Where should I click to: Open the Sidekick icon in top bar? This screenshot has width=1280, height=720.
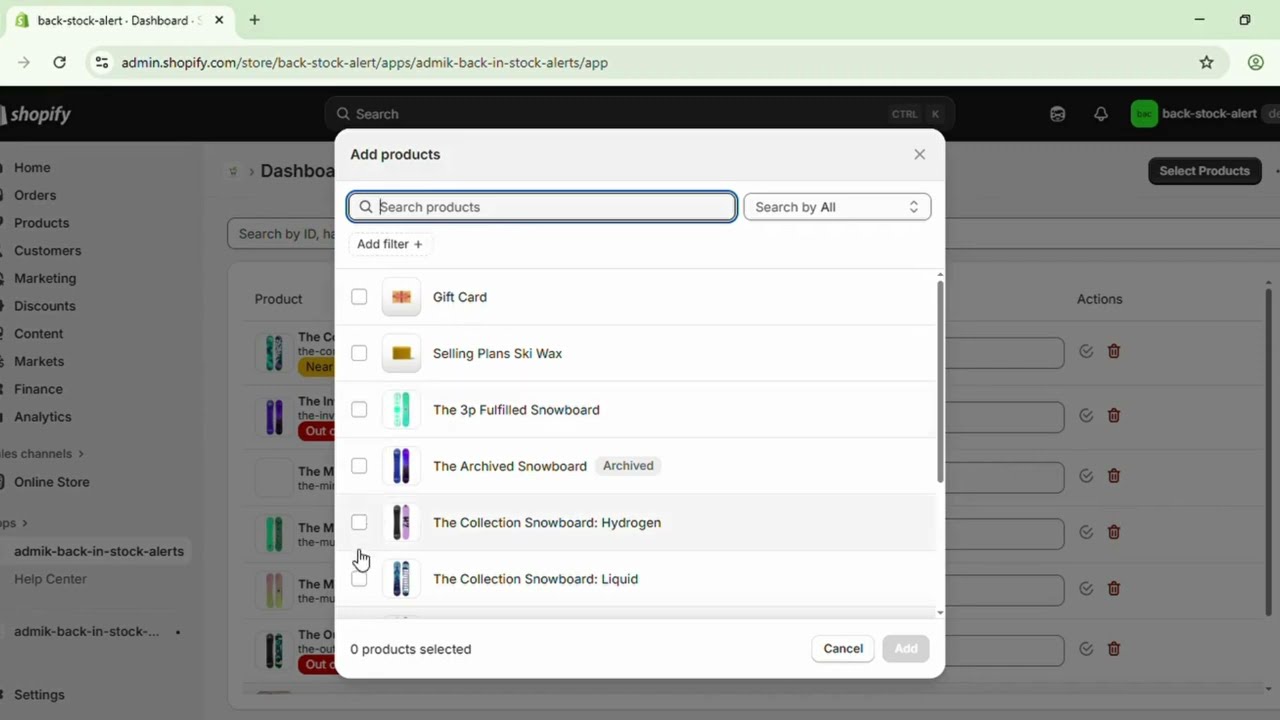1057,114
